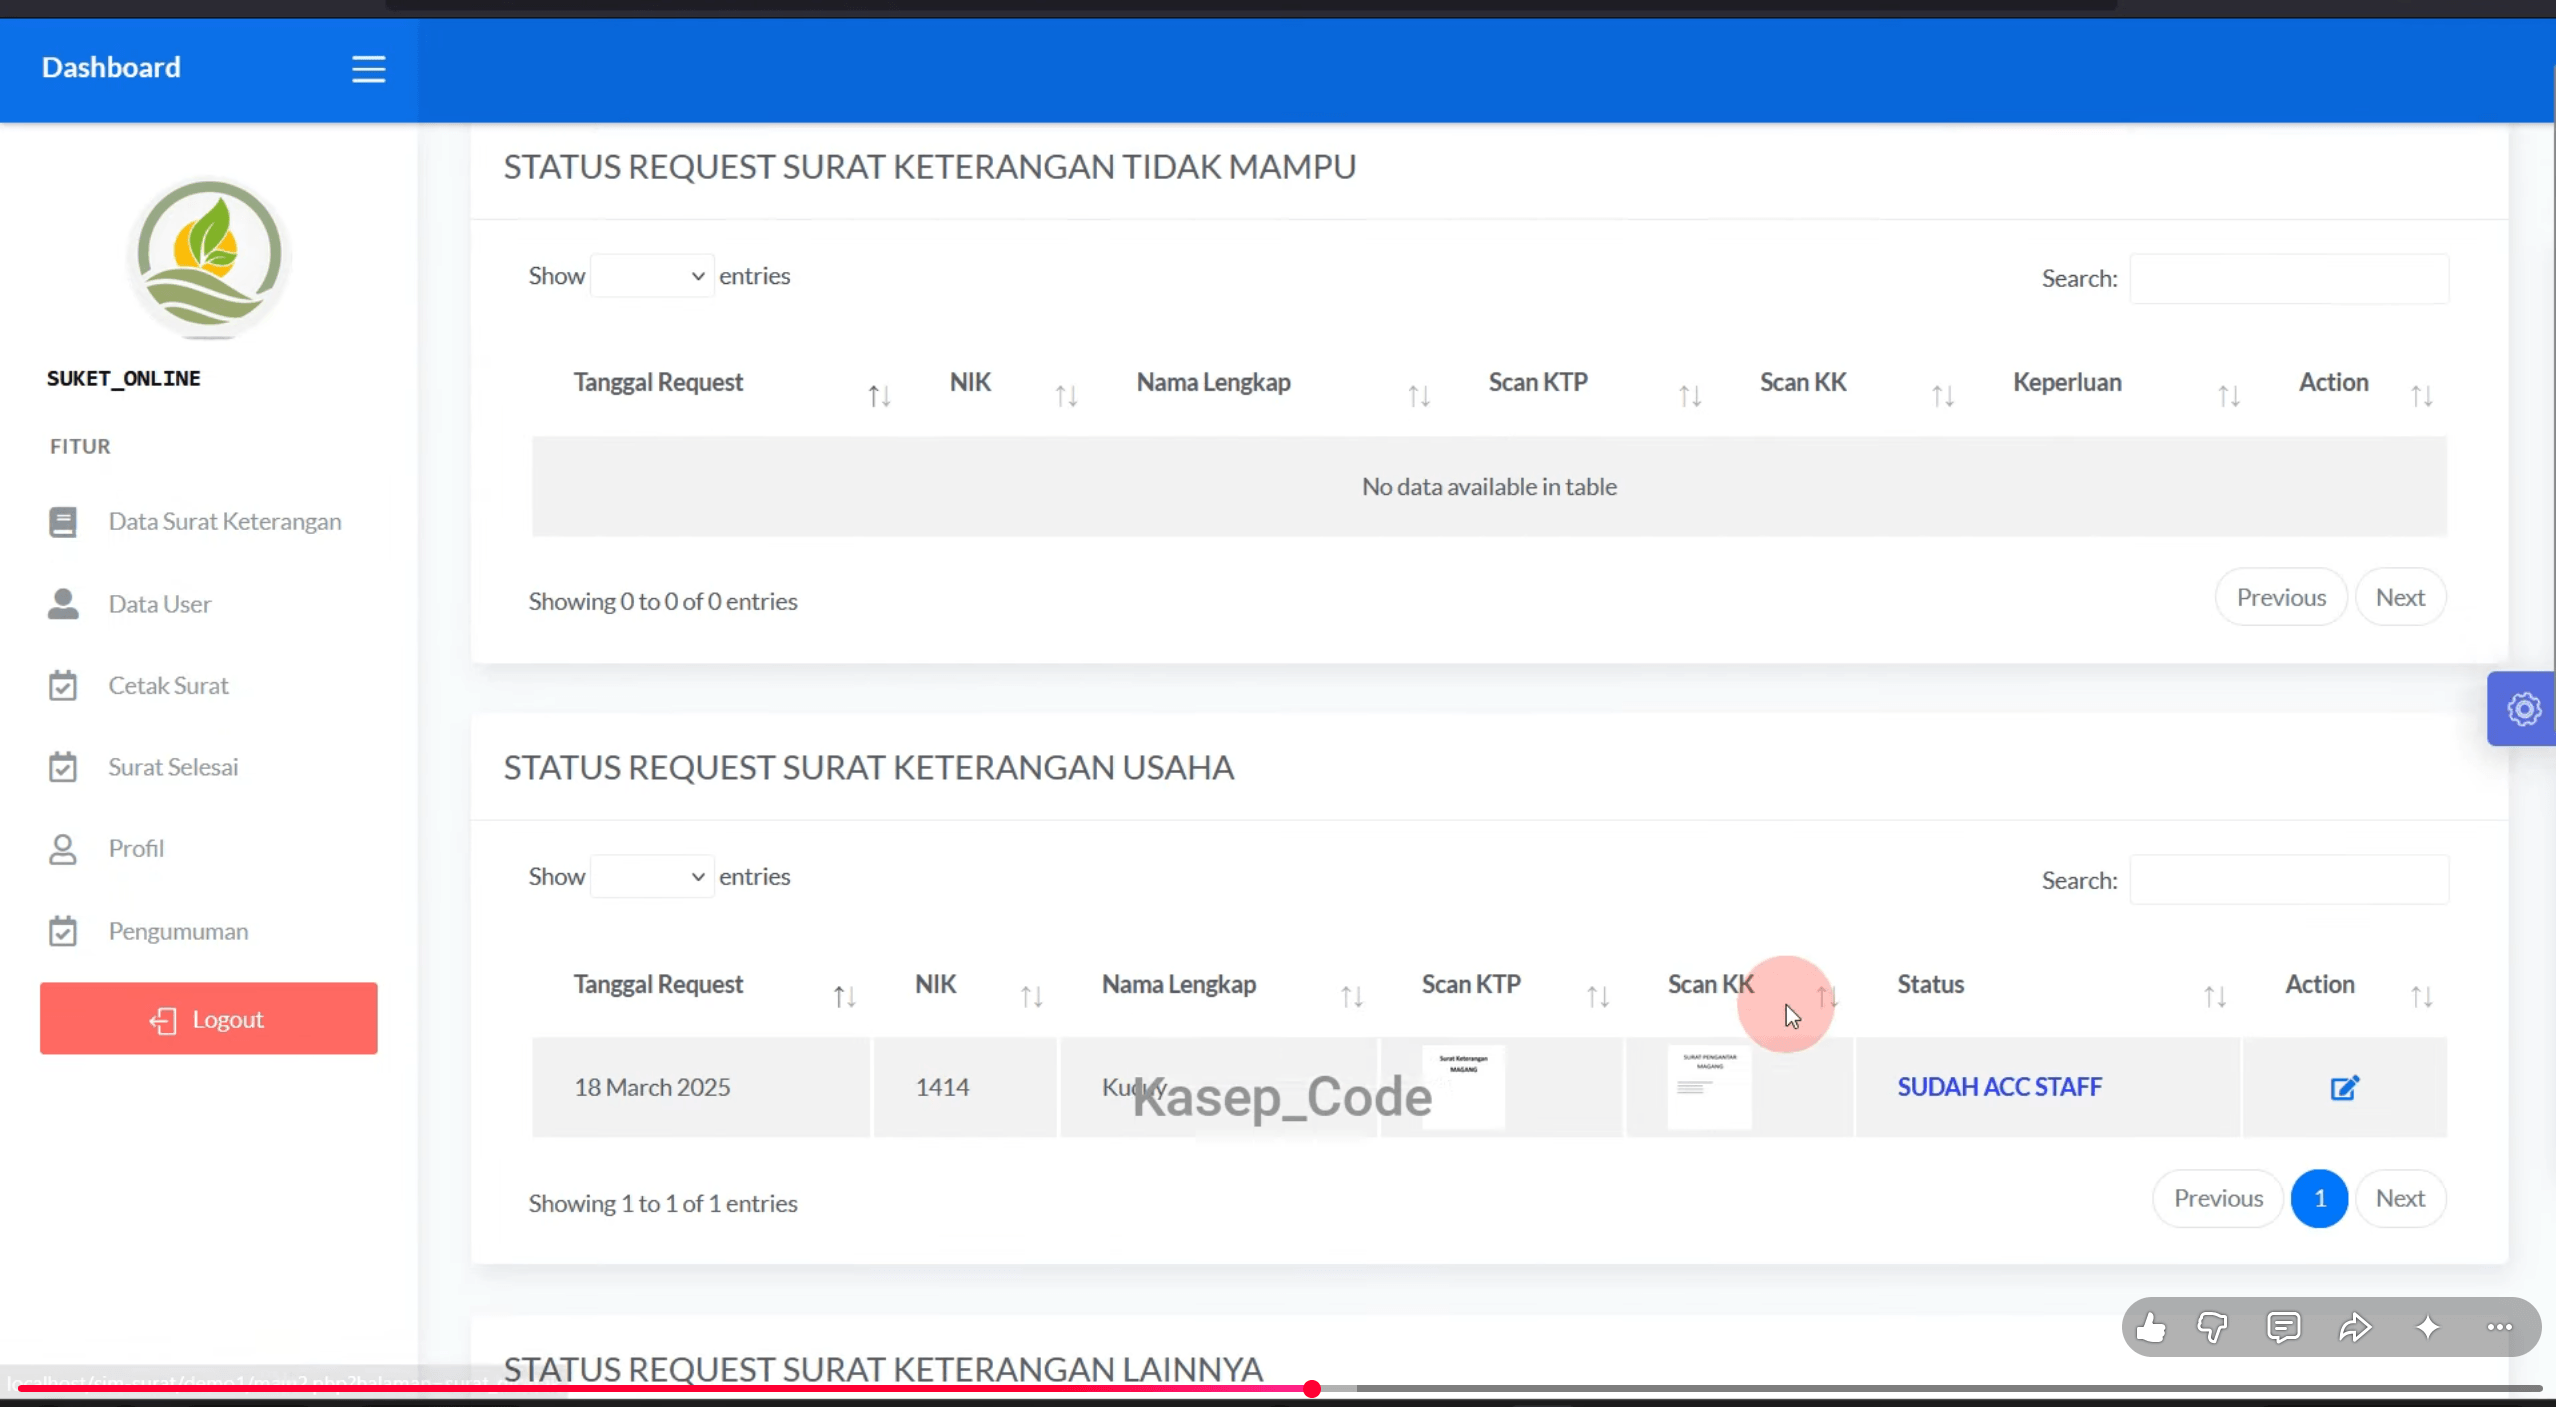The height and width of the screenshot is (1407, 2556).
Task: Open the Scan KTP thumbnail image
Action: click(x=1463, y=1087)
